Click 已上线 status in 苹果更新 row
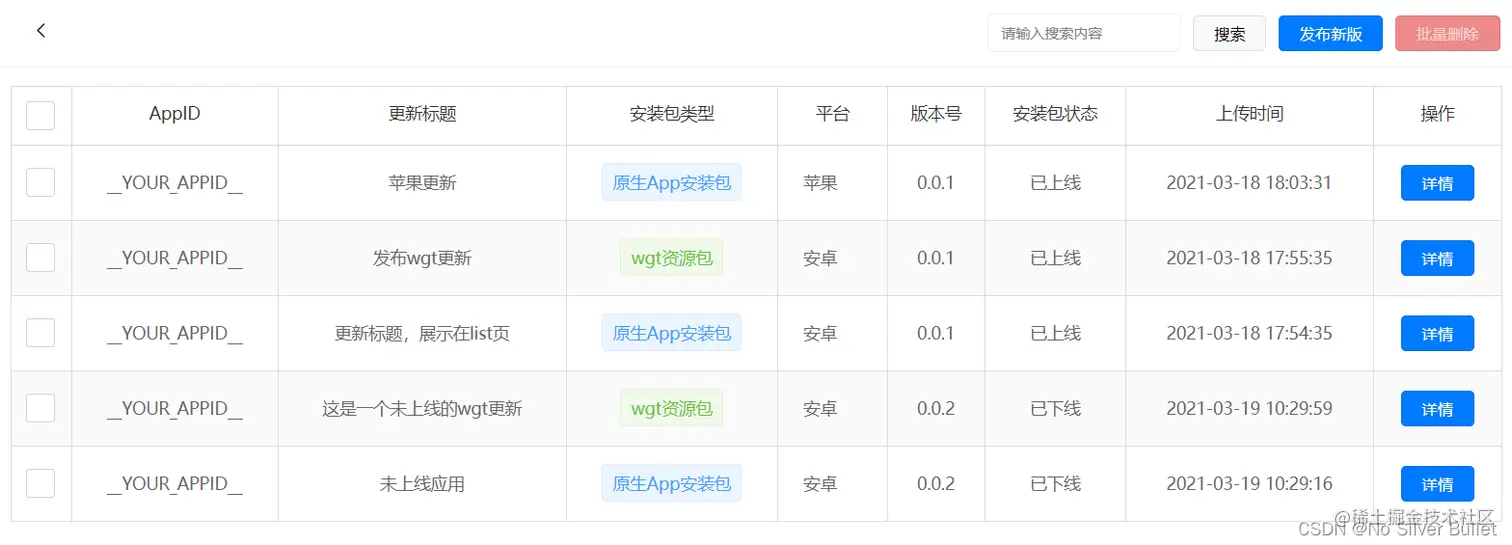This screenshot has width=1512, height=545. pyautogui.click(x=1055, y=183)
